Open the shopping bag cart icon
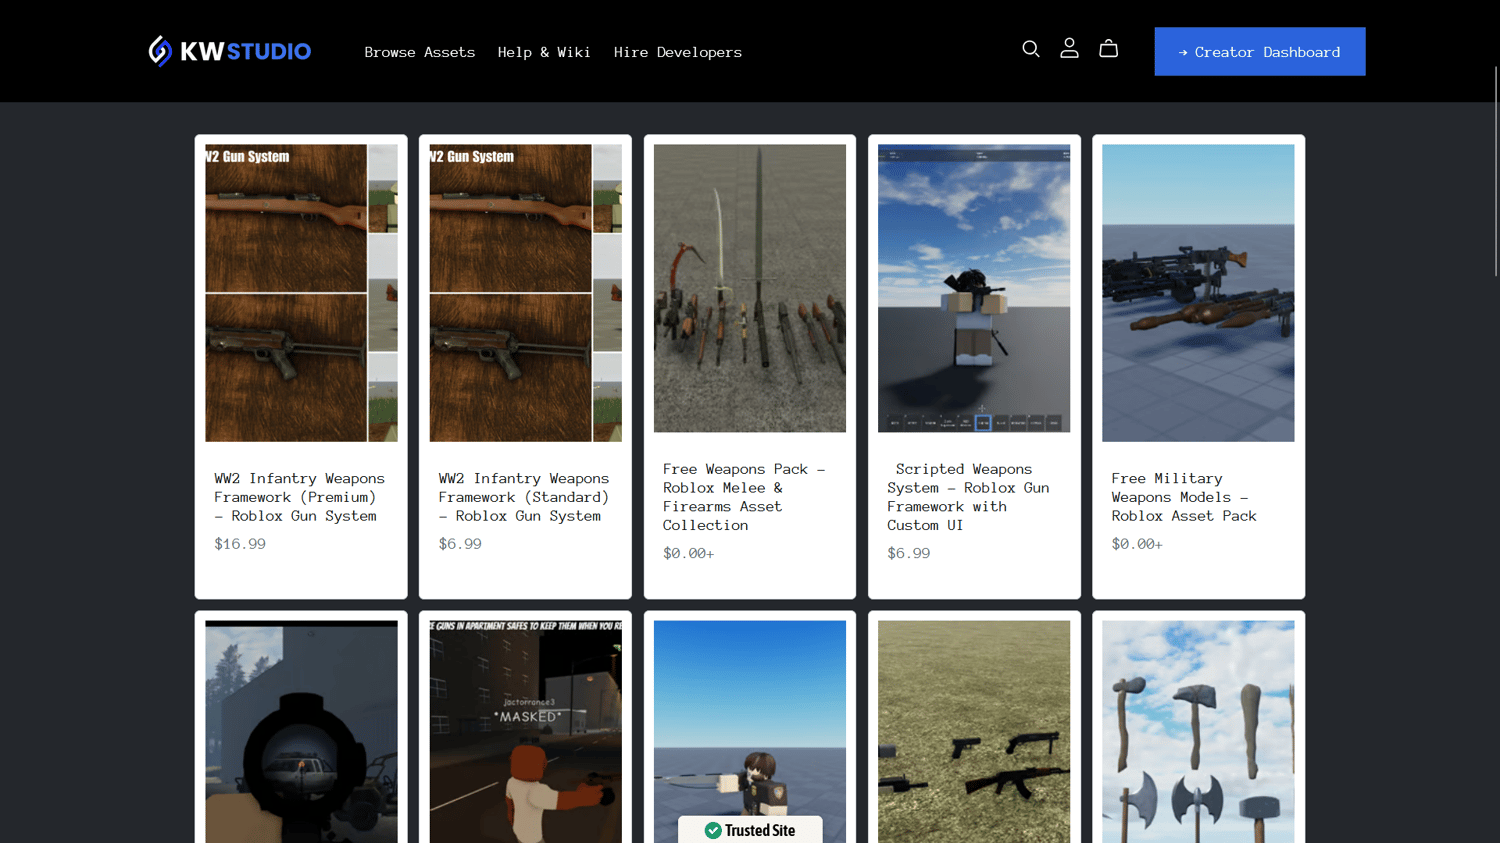The width and height of the screenshot is (1500, 843). coord(1108,49)
